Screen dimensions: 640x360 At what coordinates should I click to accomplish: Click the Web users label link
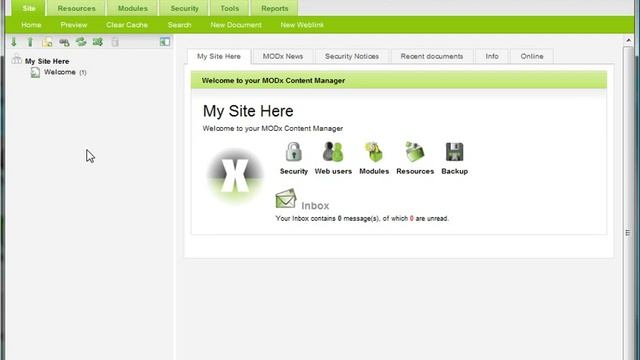pos(333,171)
